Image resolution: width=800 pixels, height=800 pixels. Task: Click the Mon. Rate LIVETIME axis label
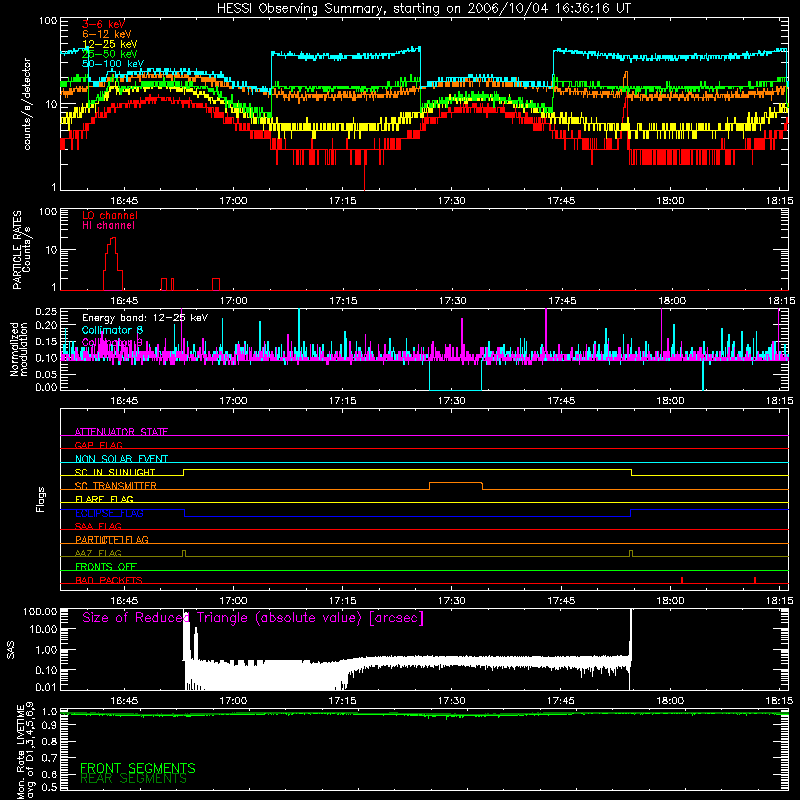[26, 751]
